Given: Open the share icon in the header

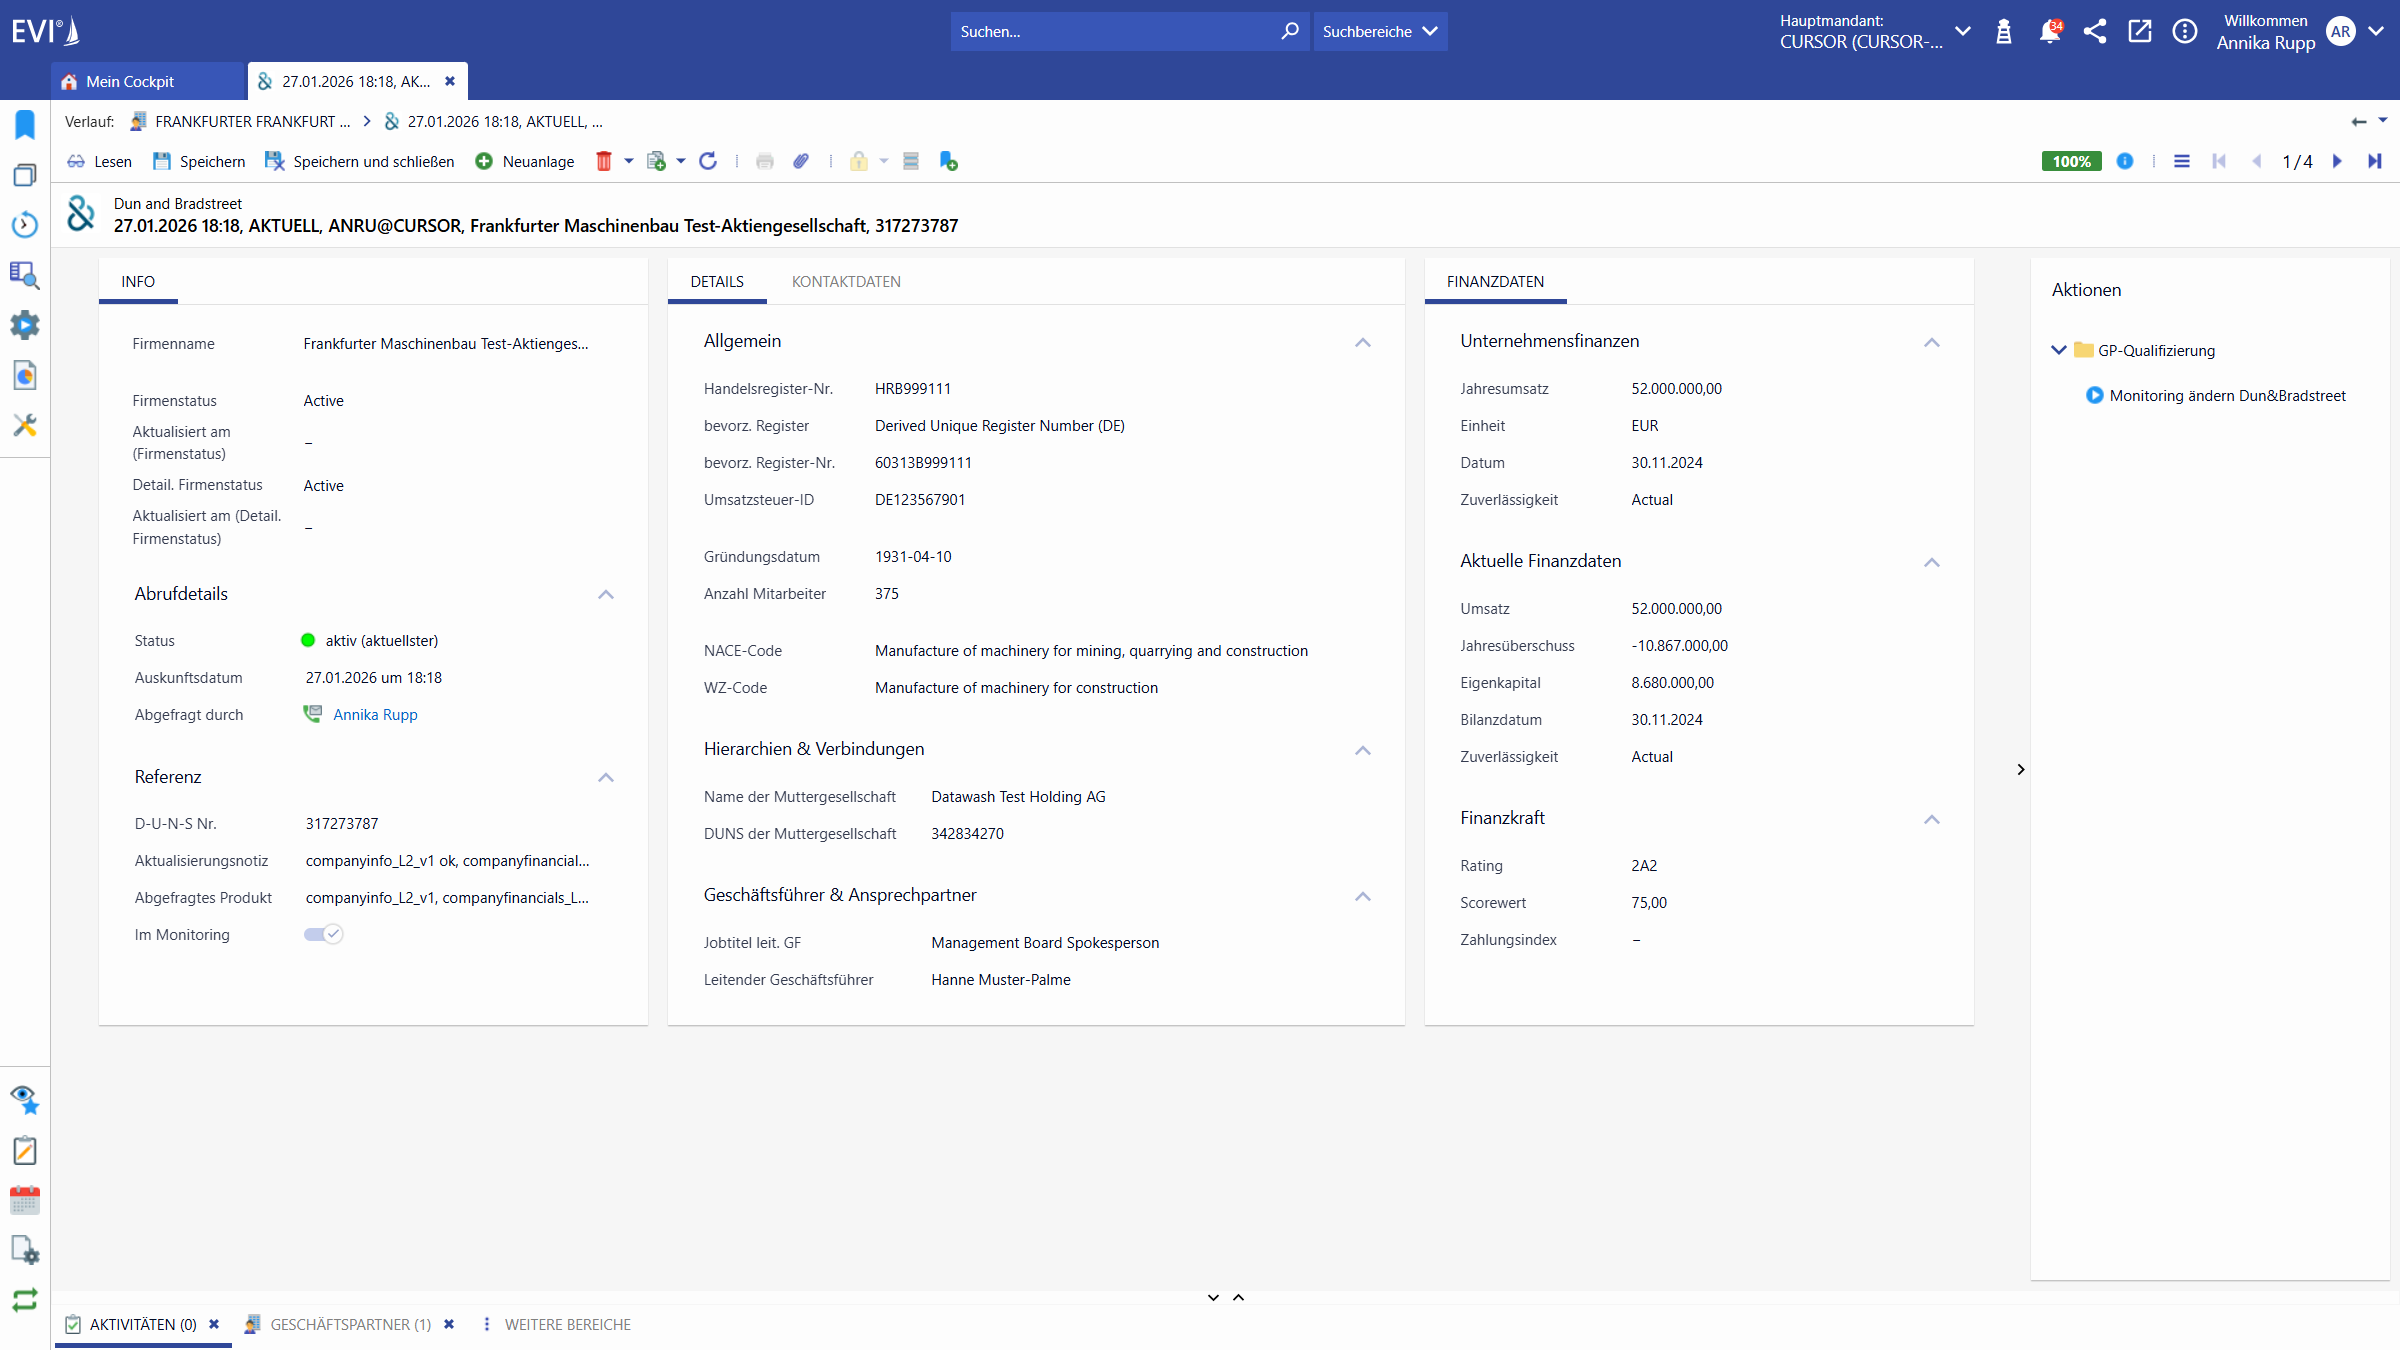Looking at the screenshot, I should pyautogui.click(x=2095, y=31).
